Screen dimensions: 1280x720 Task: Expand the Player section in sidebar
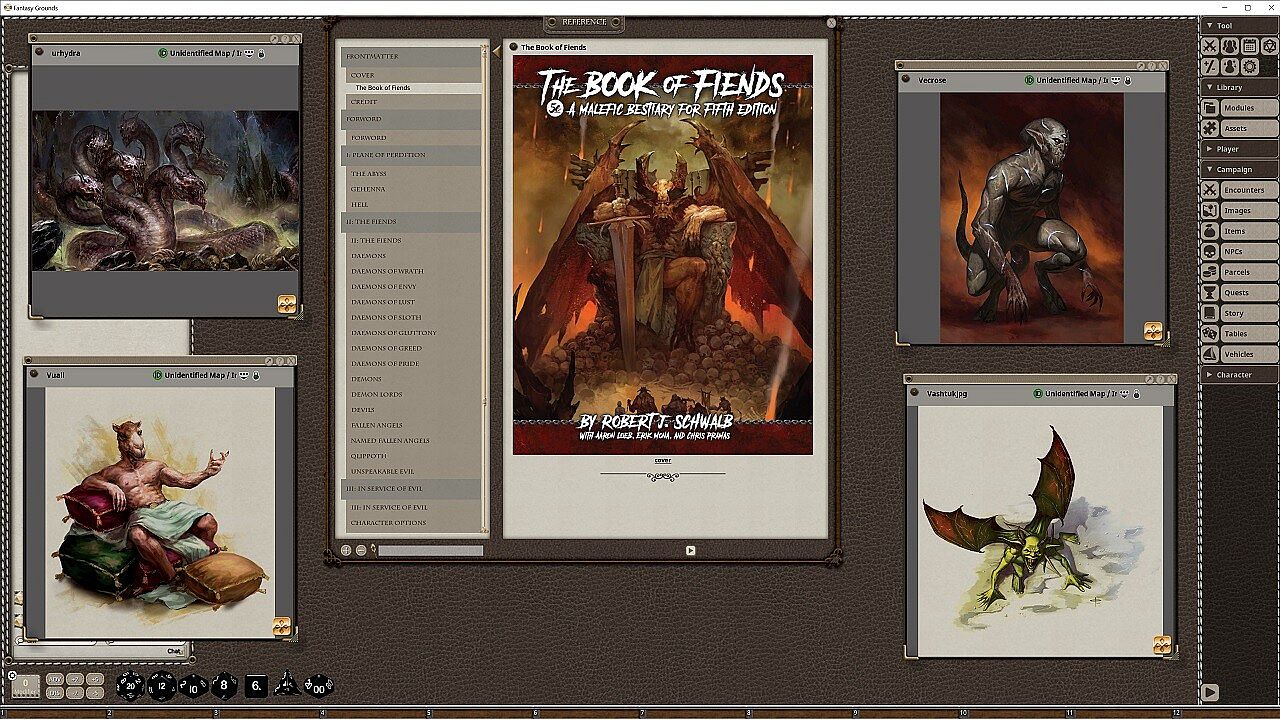[1239, 149]
